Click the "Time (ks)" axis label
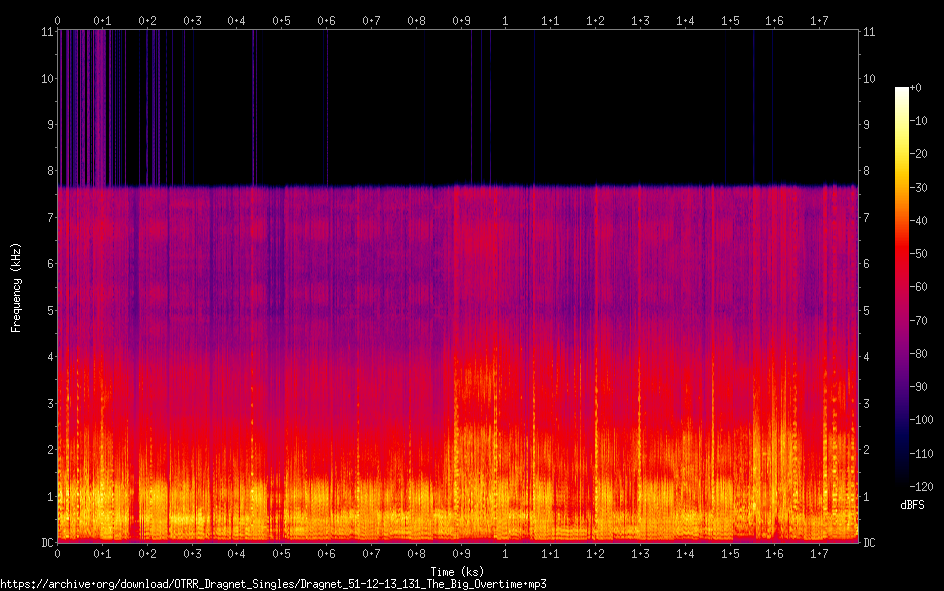 click(457, 570)
